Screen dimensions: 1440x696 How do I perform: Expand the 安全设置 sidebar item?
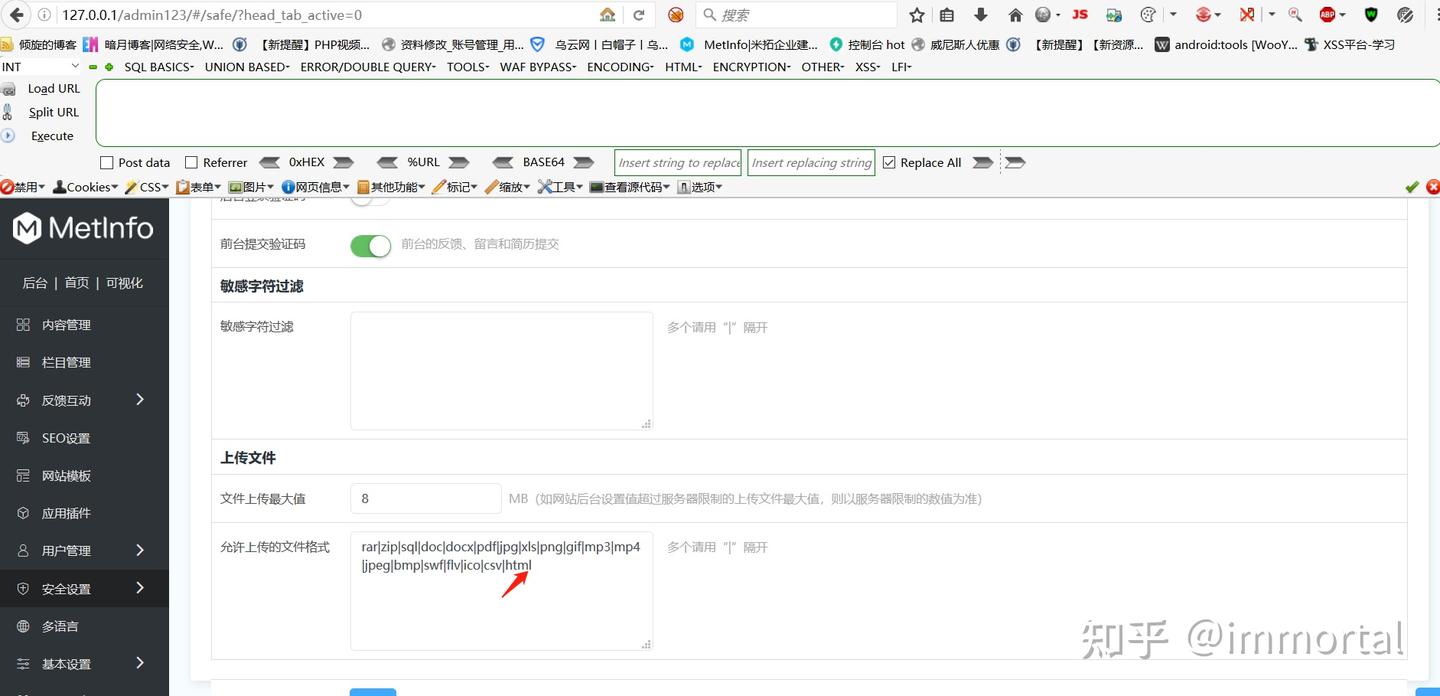pos(84,589)
